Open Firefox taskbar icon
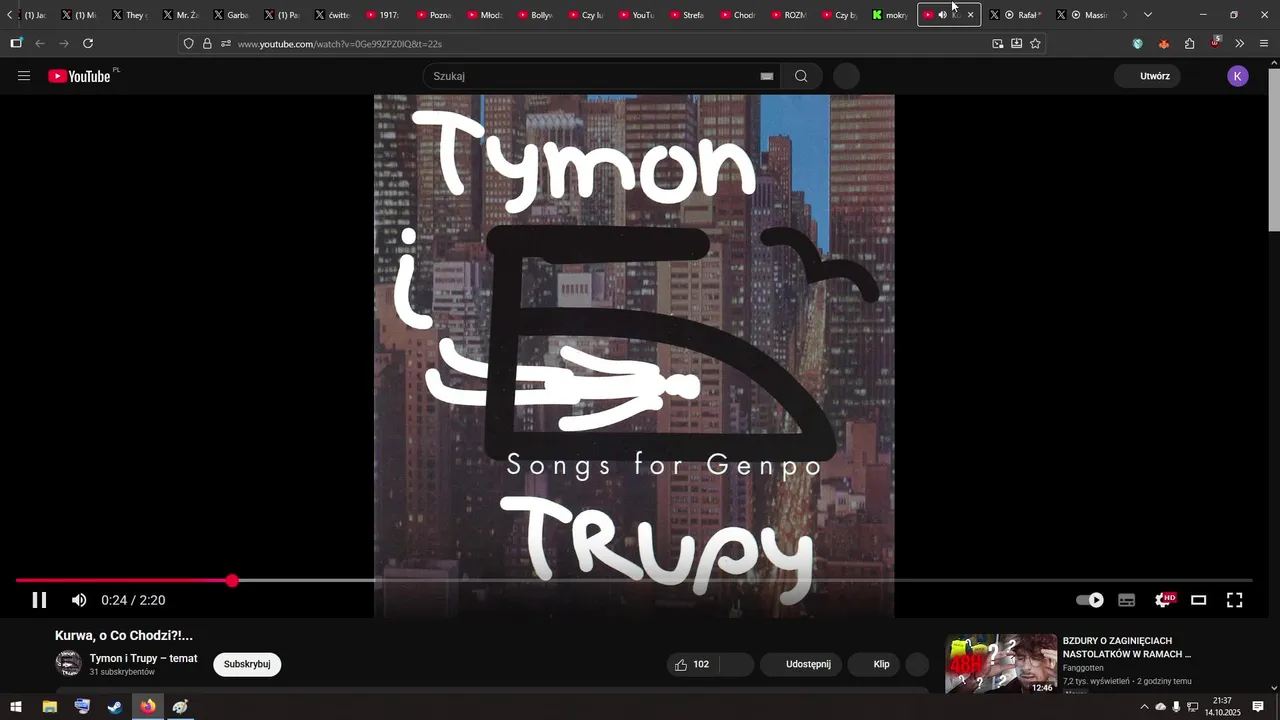The height and width of the screenshot is (720, 1280). tap(148, 707)
